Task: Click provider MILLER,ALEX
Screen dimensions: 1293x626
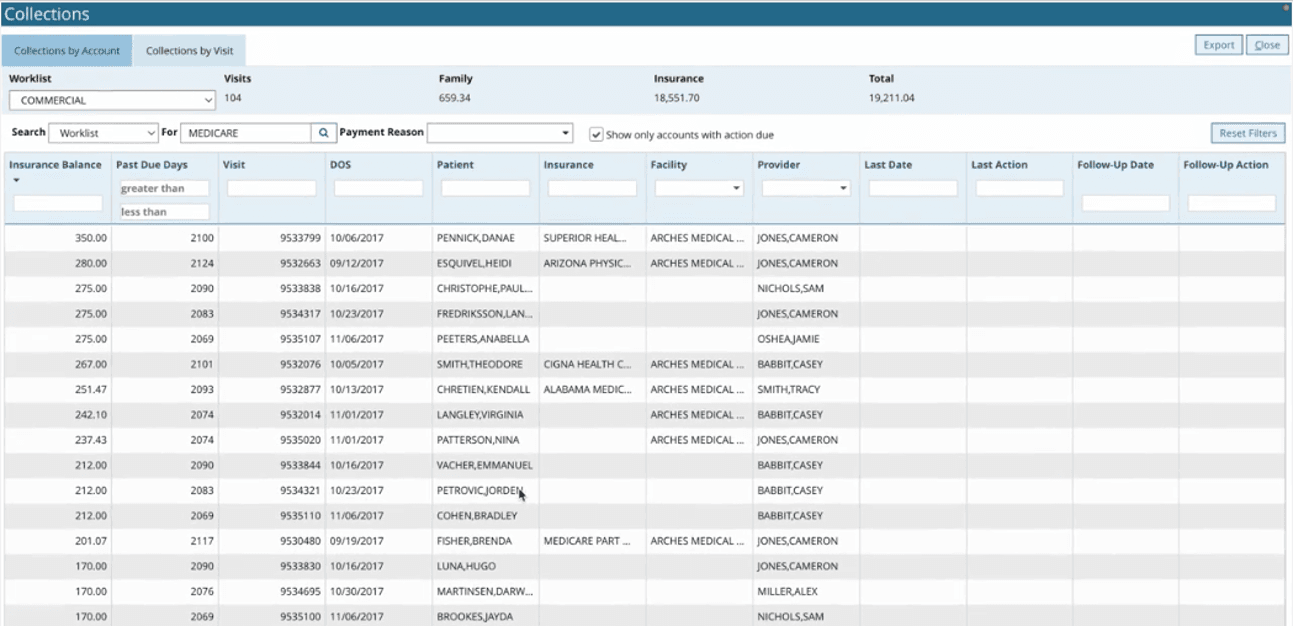Action: (787, 592)
